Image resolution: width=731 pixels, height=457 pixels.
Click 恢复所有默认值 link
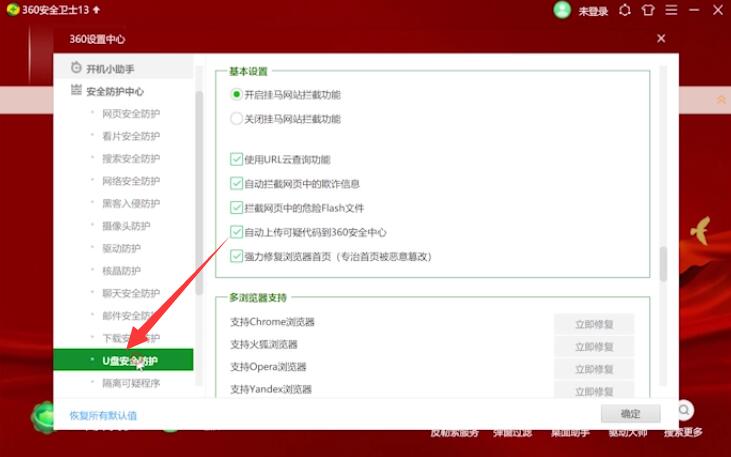click(x=103, y=415)
